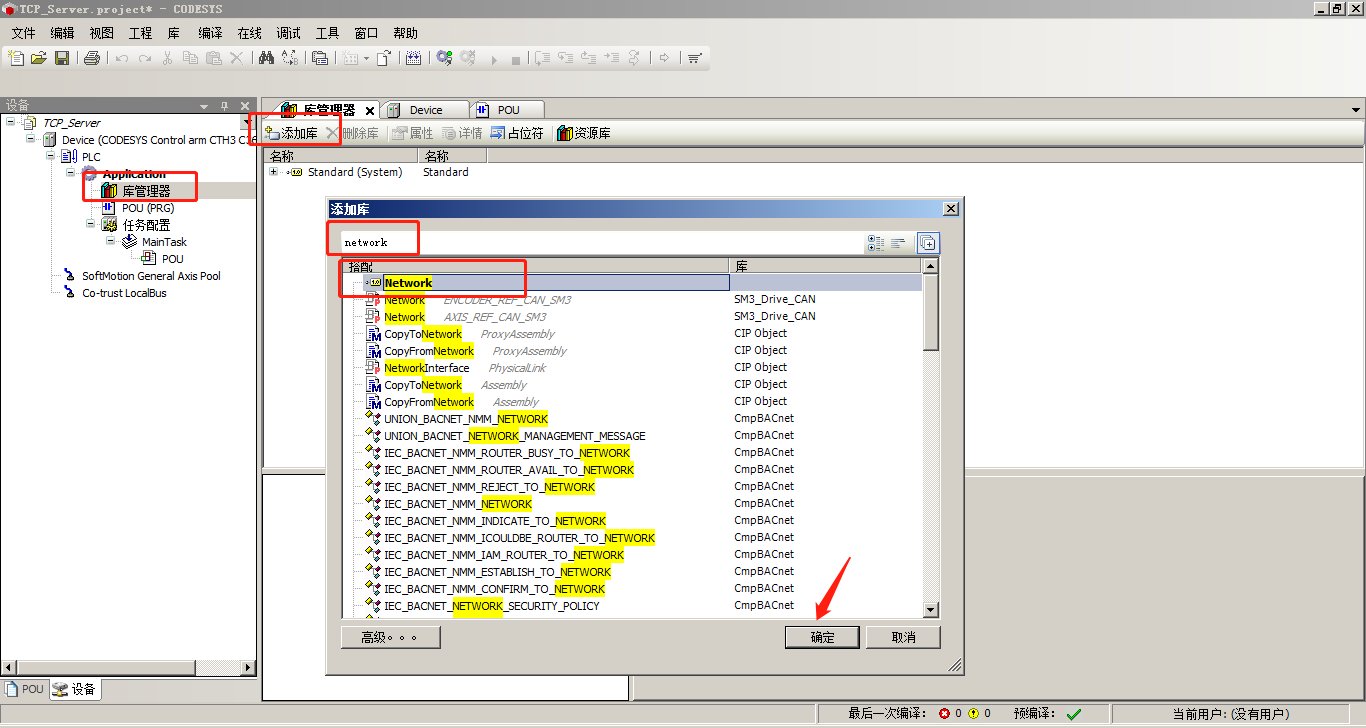1366x728 pixels.
Task: Click the Application gear icon in device tree
Action: click(x=90, y=174)
